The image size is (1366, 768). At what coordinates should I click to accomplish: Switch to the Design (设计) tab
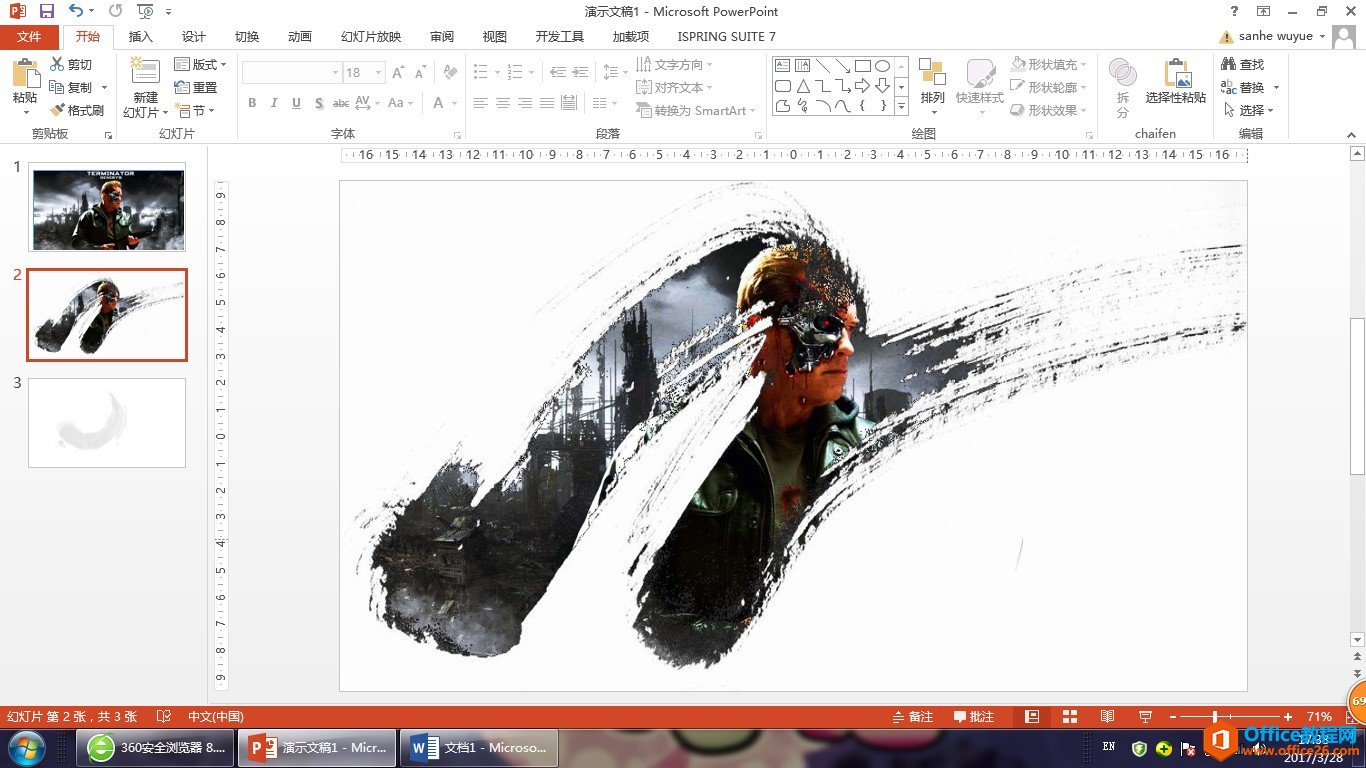(194, 37)
